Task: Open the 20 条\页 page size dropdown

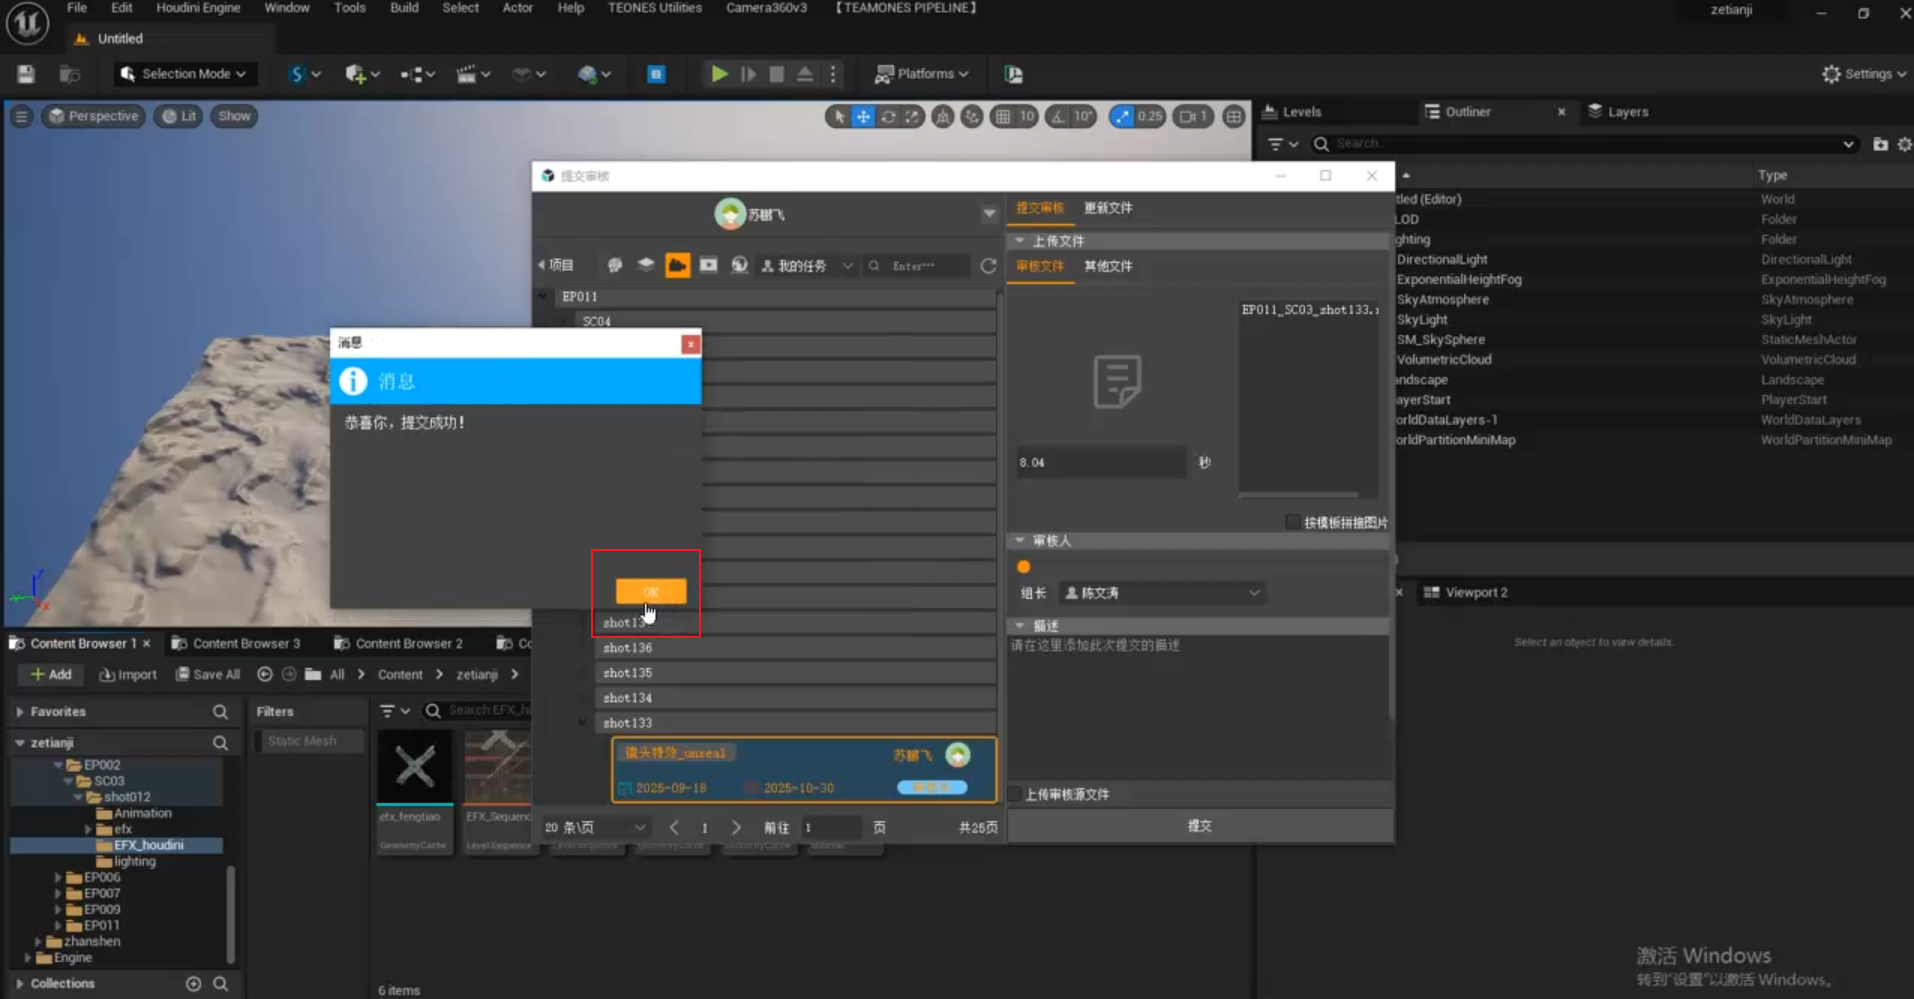Action: click(595, 827)
